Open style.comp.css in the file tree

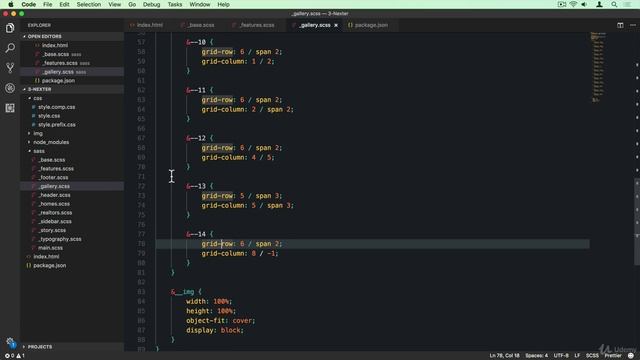click(56, 107)
